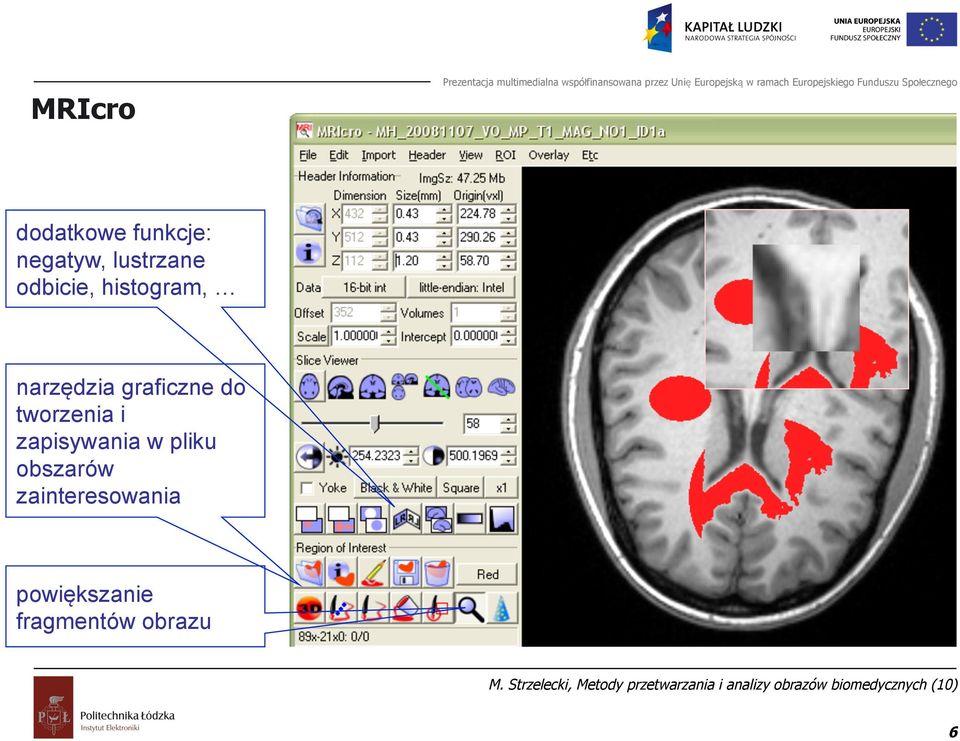Click the 16-bit int data type button
Screen dimensions: 960x741
(x=364, y=287)
